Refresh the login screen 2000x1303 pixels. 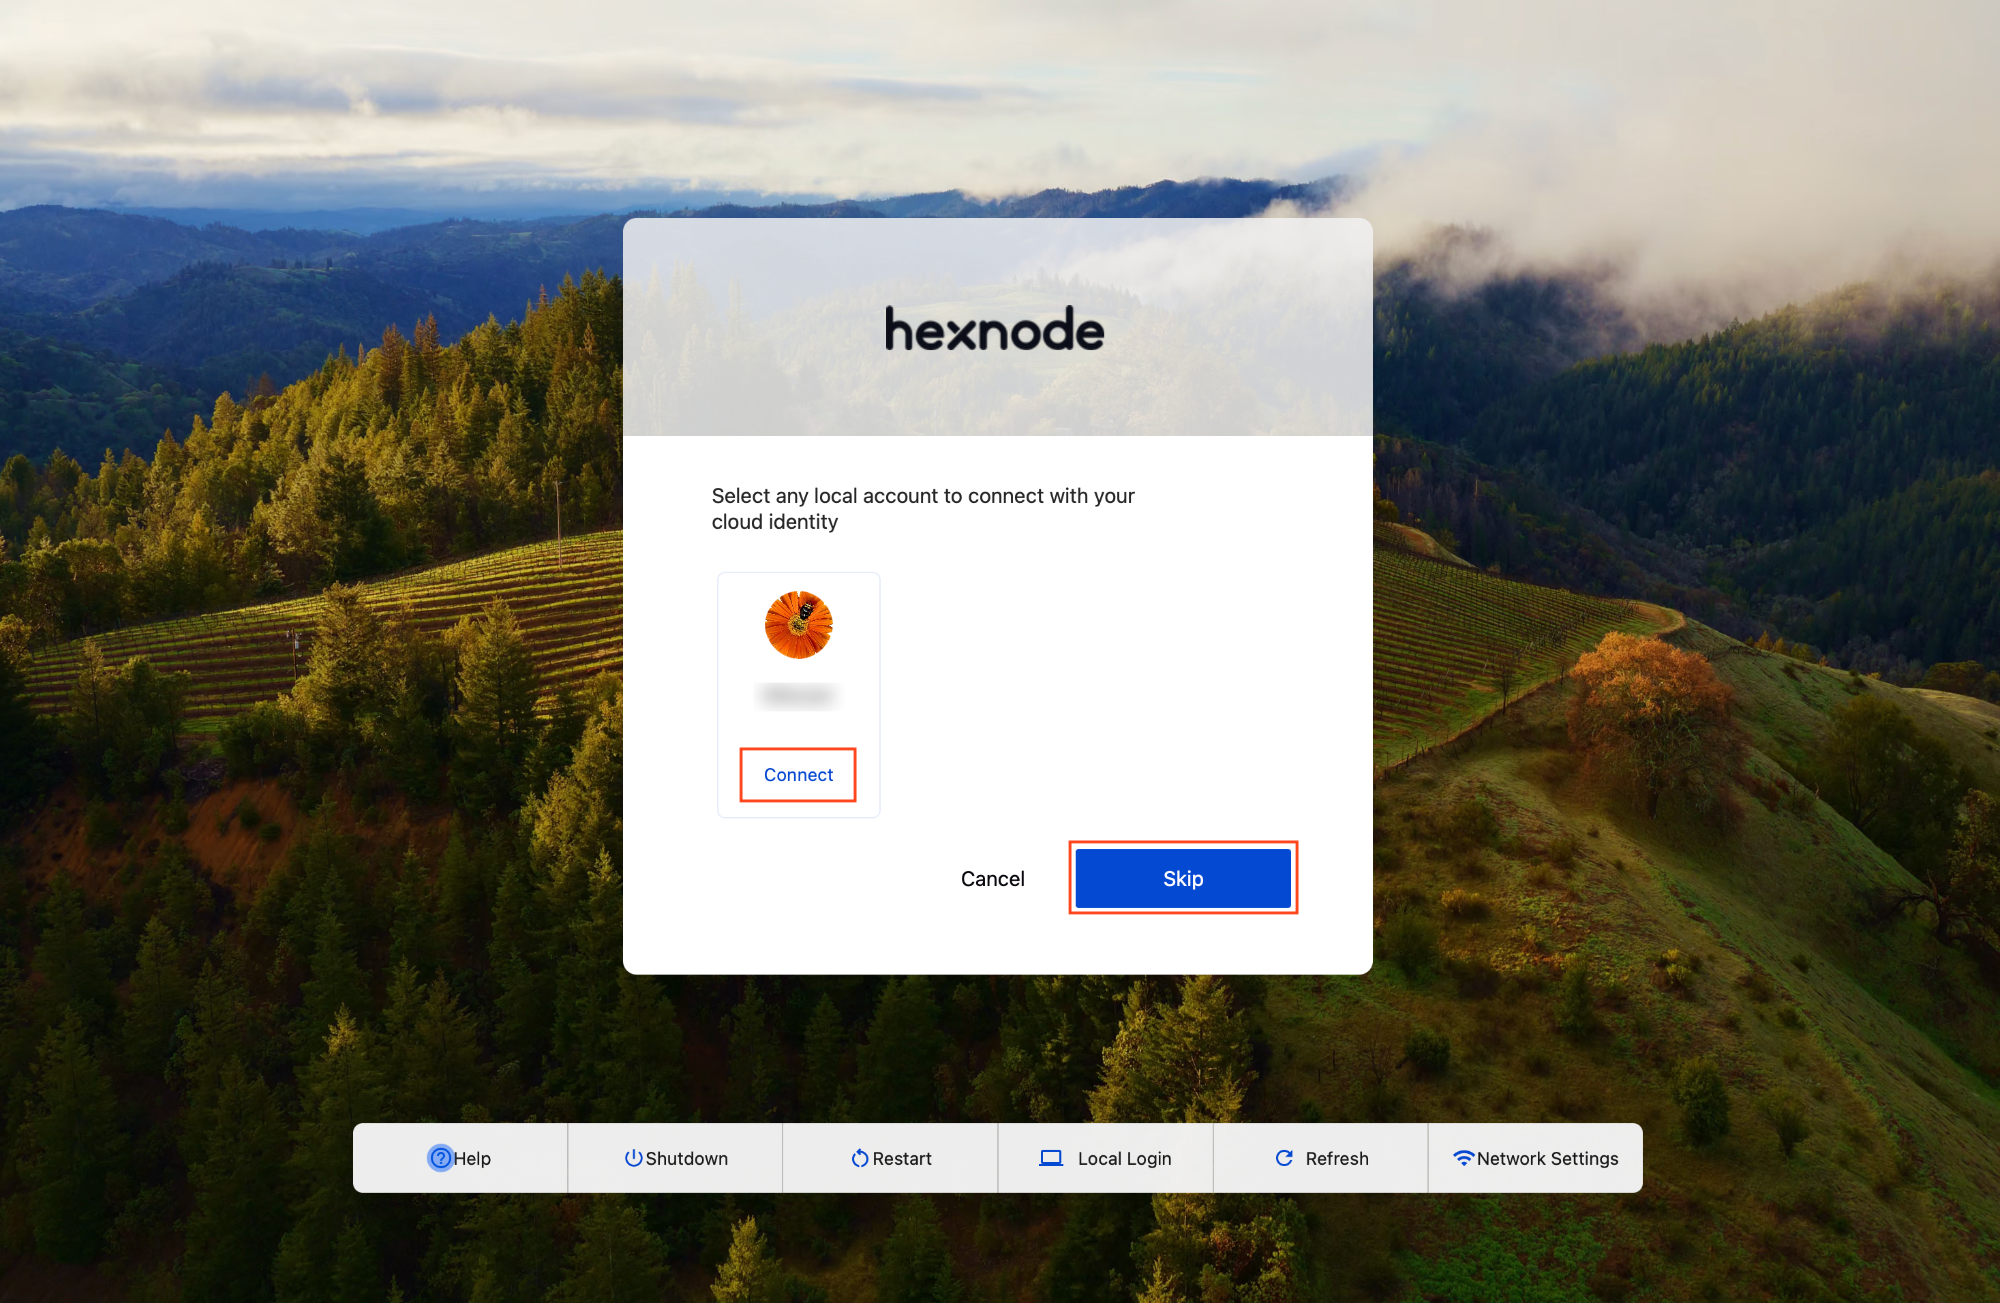click(x=1320, y=1158)
